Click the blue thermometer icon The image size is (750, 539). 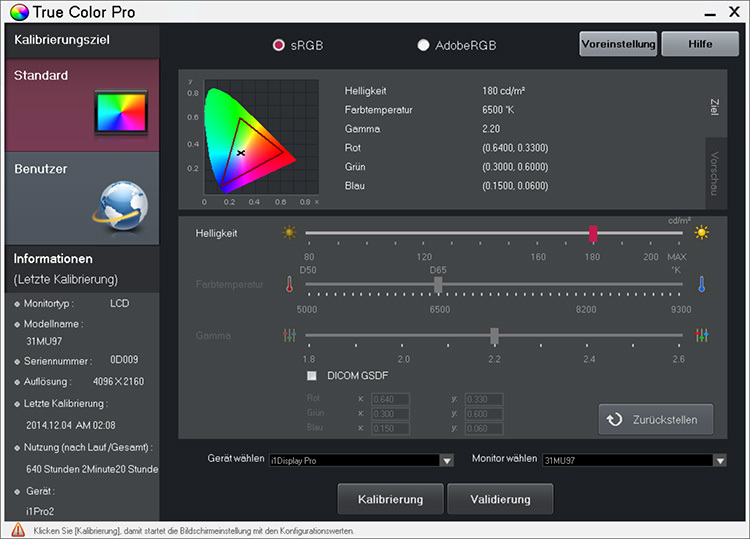tap(702, 285)
